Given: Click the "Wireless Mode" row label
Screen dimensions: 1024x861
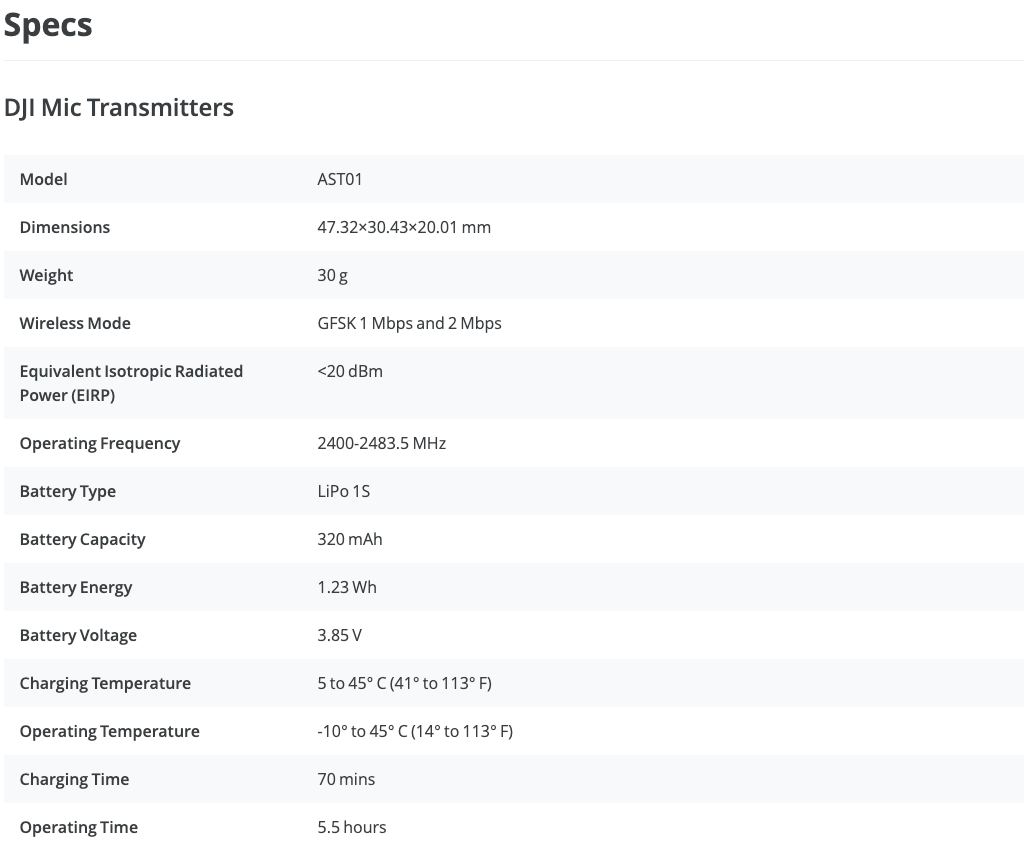Looking at the screenshot, I should pos(75,323).
